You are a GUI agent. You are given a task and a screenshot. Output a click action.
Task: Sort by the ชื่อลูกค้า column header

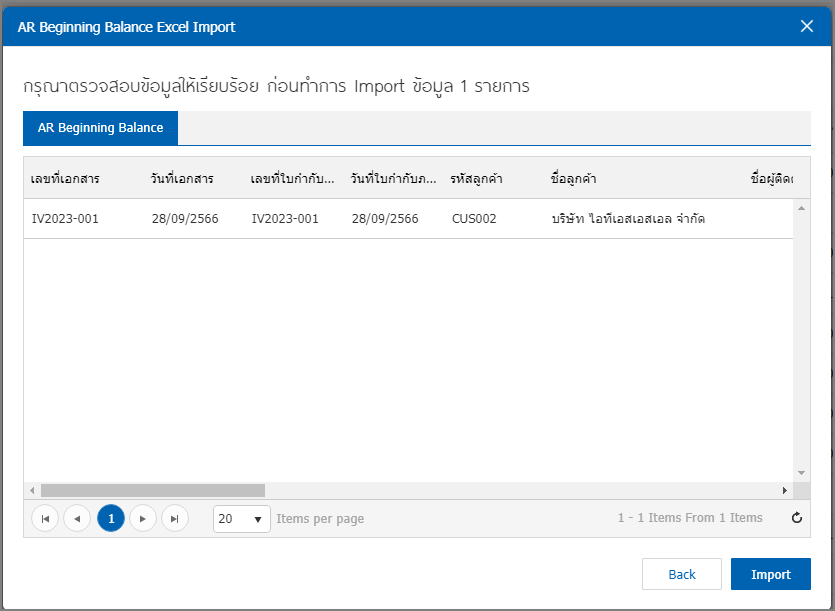(573, 178)
